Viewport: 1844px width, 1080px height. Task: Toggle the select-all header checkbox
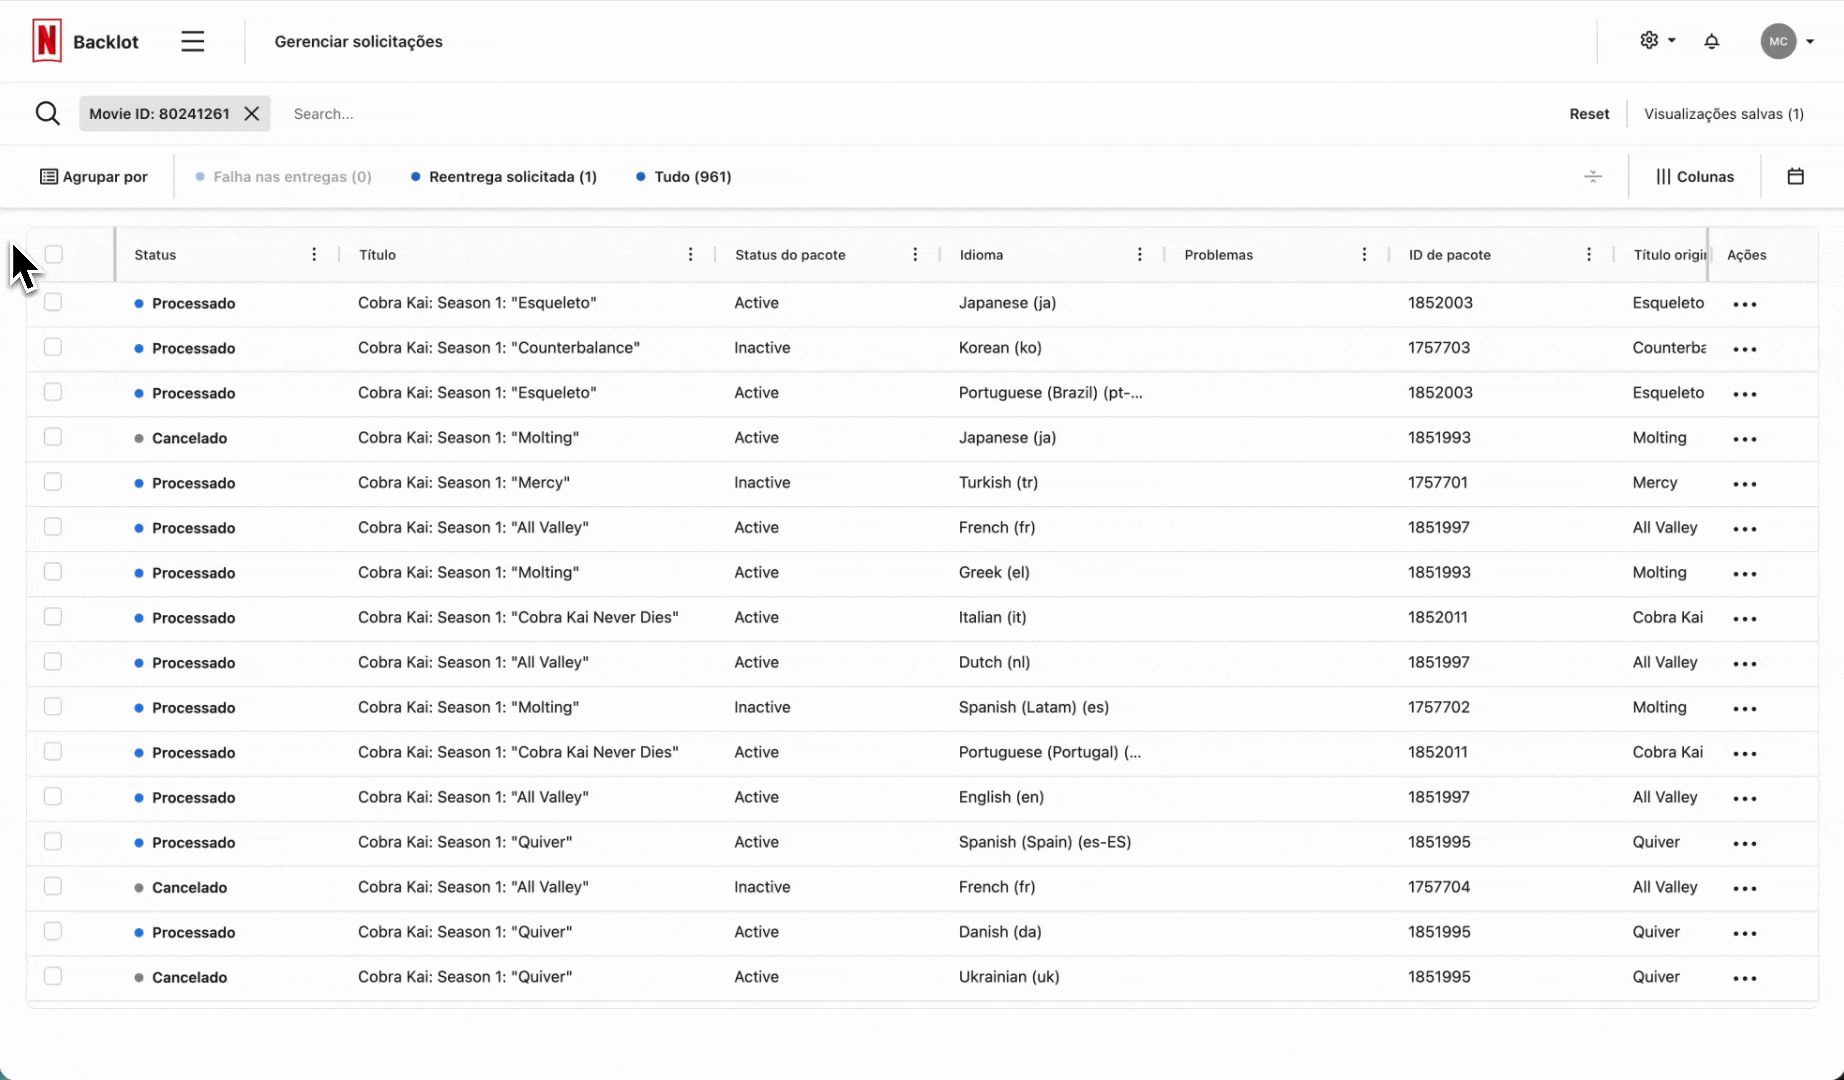point(54,255)
